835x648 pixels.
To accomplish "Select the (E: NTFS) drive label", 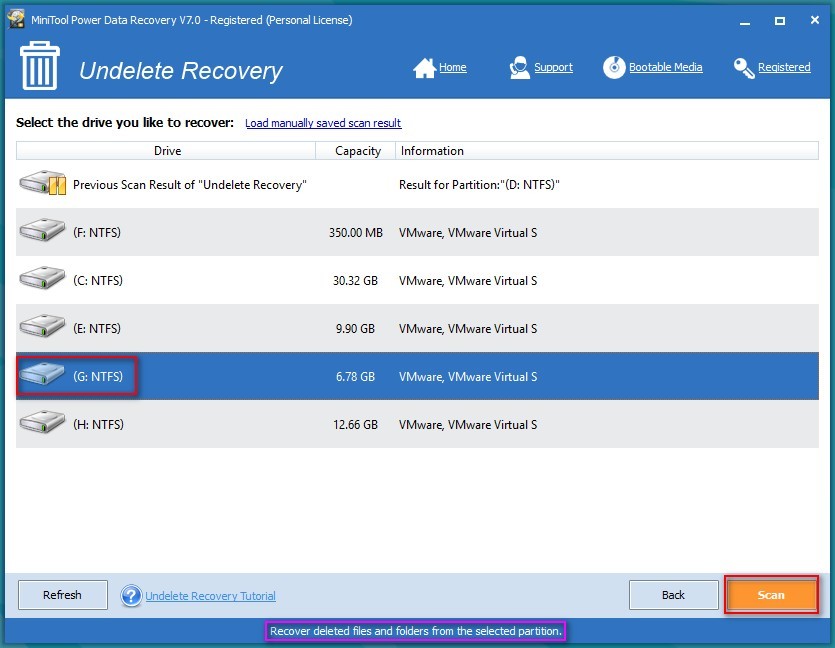I will pyautogui.click(x=97, y=329).
